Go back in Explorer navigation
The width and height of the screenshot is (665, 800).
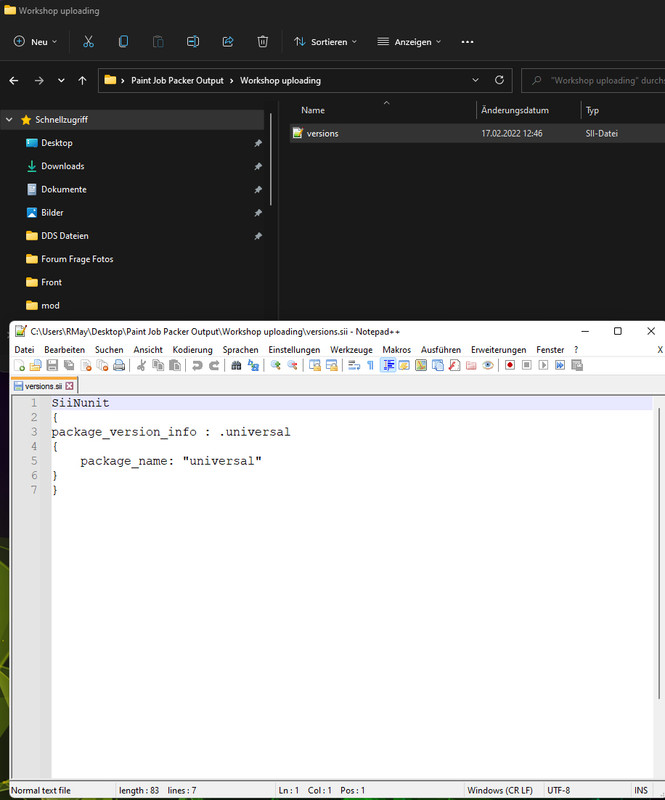(x=14, y=81)
